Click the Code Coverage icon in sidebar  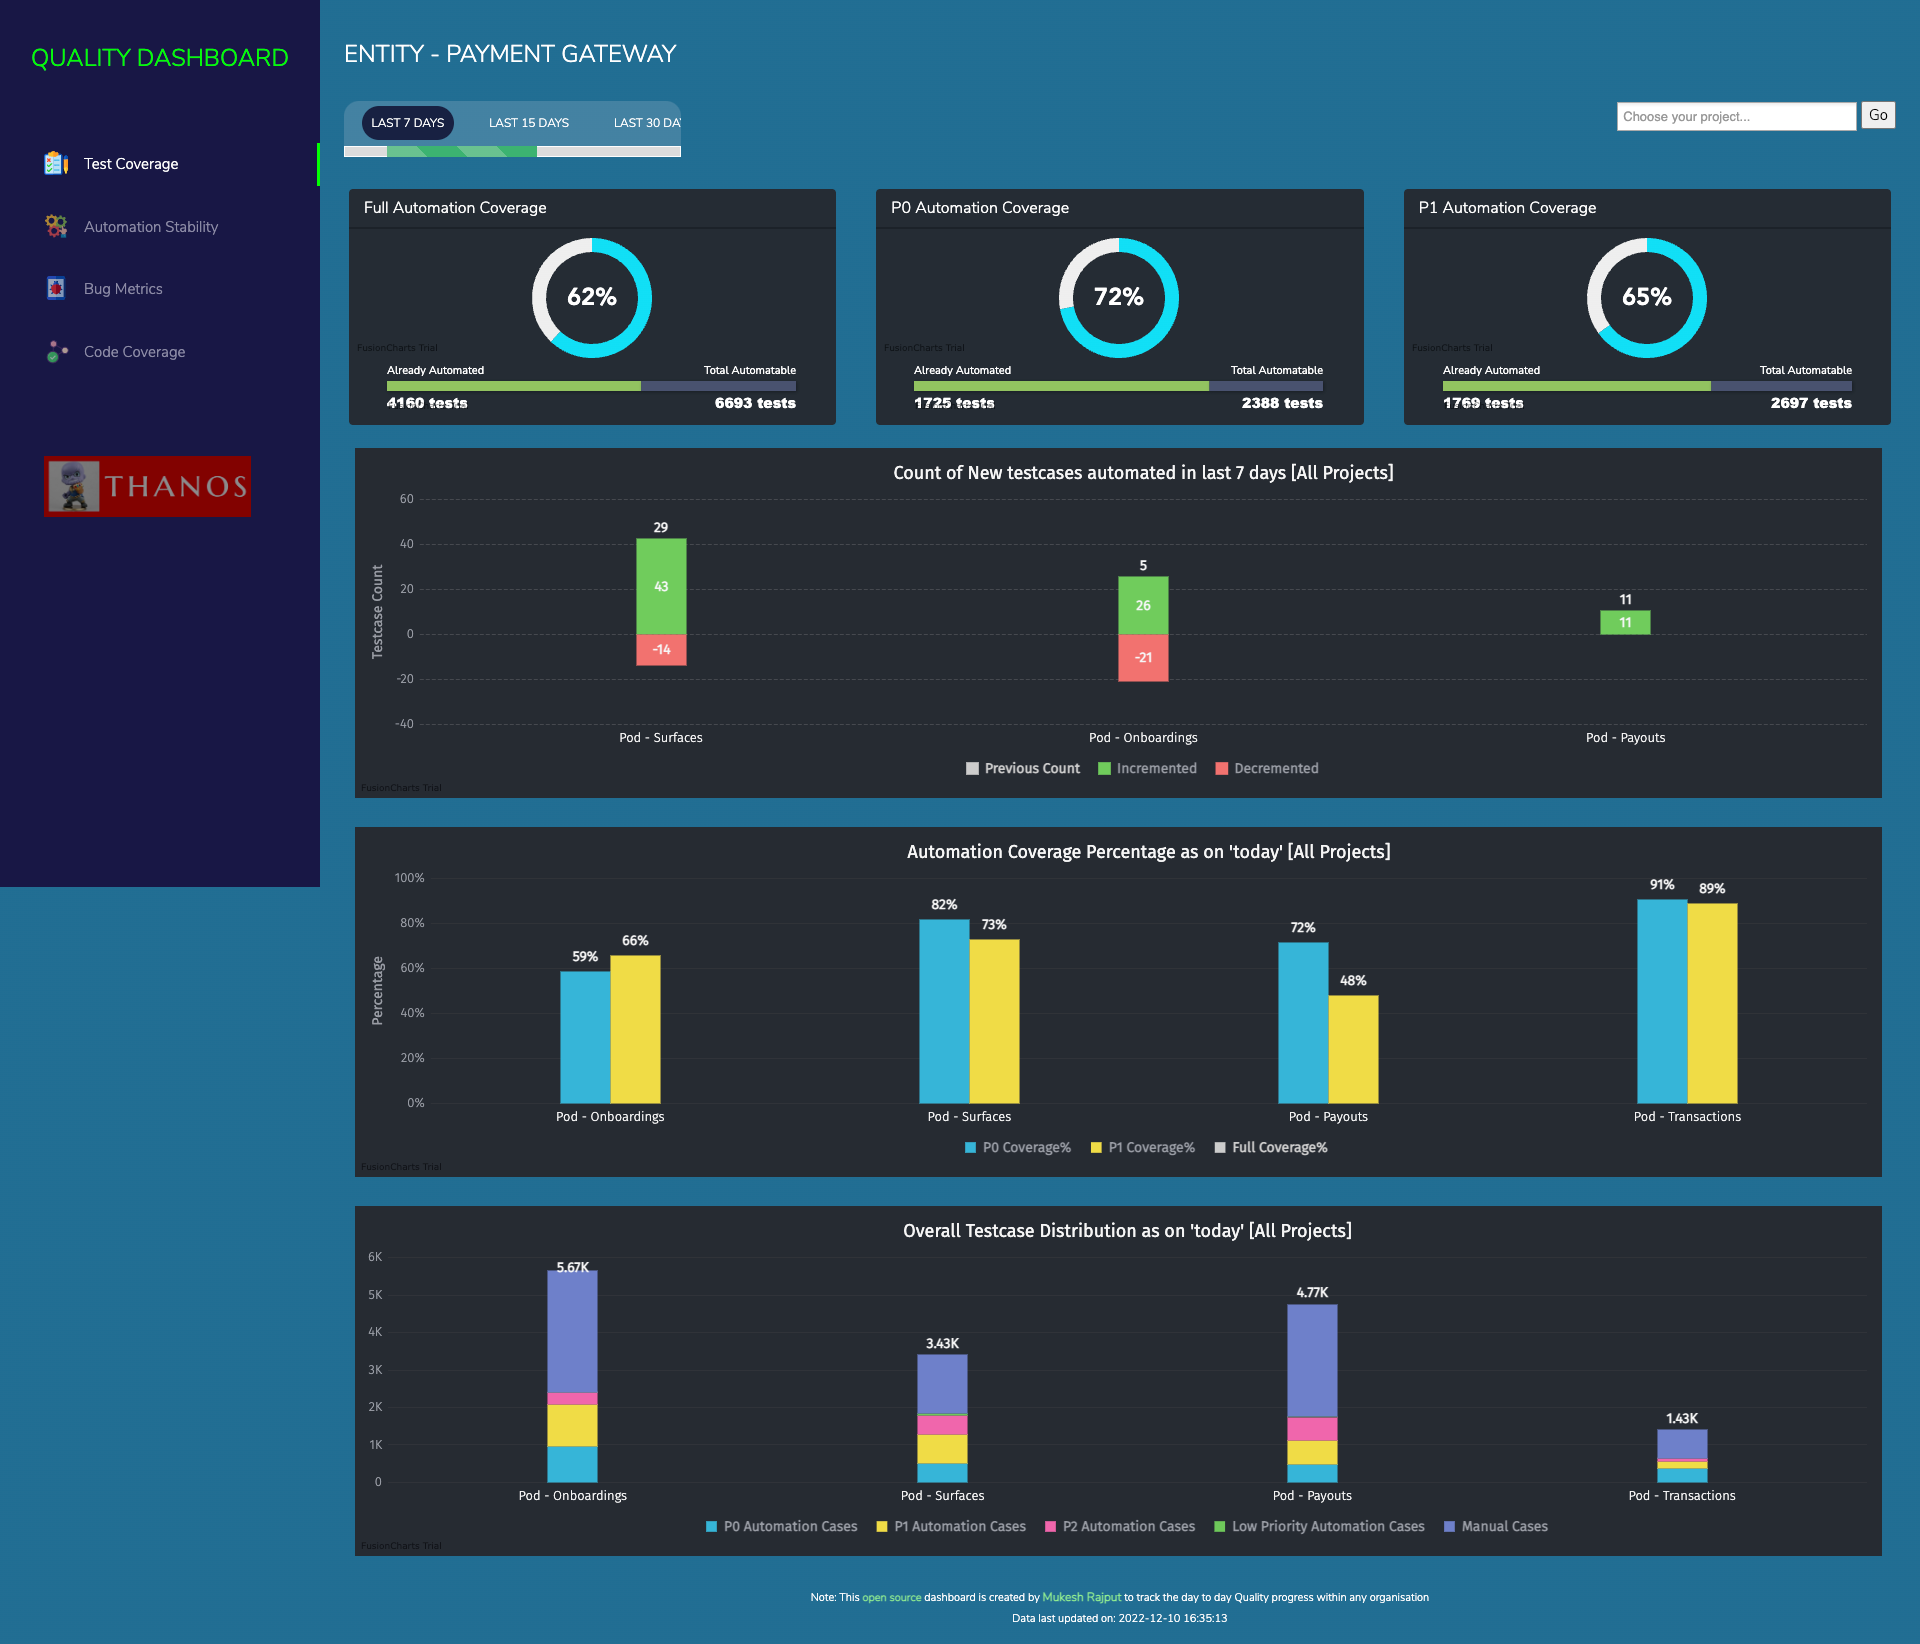[x=56, y=351]
